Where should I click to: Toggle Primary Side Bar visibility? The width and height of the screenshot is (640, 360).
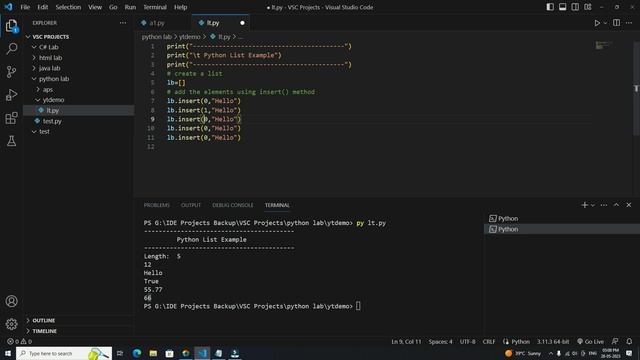[550, 7]
